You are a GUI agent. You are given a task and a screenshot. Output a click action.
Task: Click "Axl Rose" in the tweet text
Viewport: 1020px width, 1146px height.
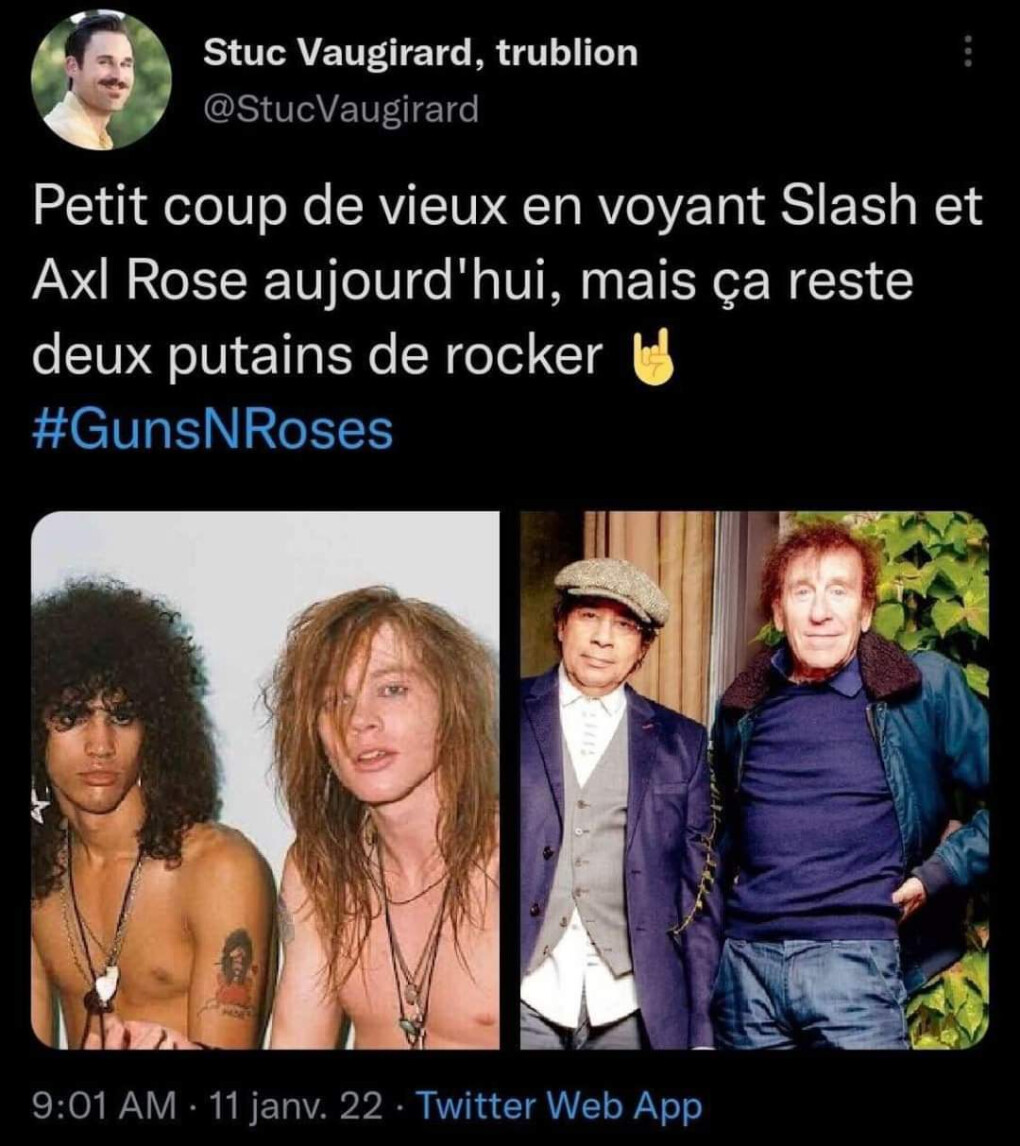tap(140, 281)
